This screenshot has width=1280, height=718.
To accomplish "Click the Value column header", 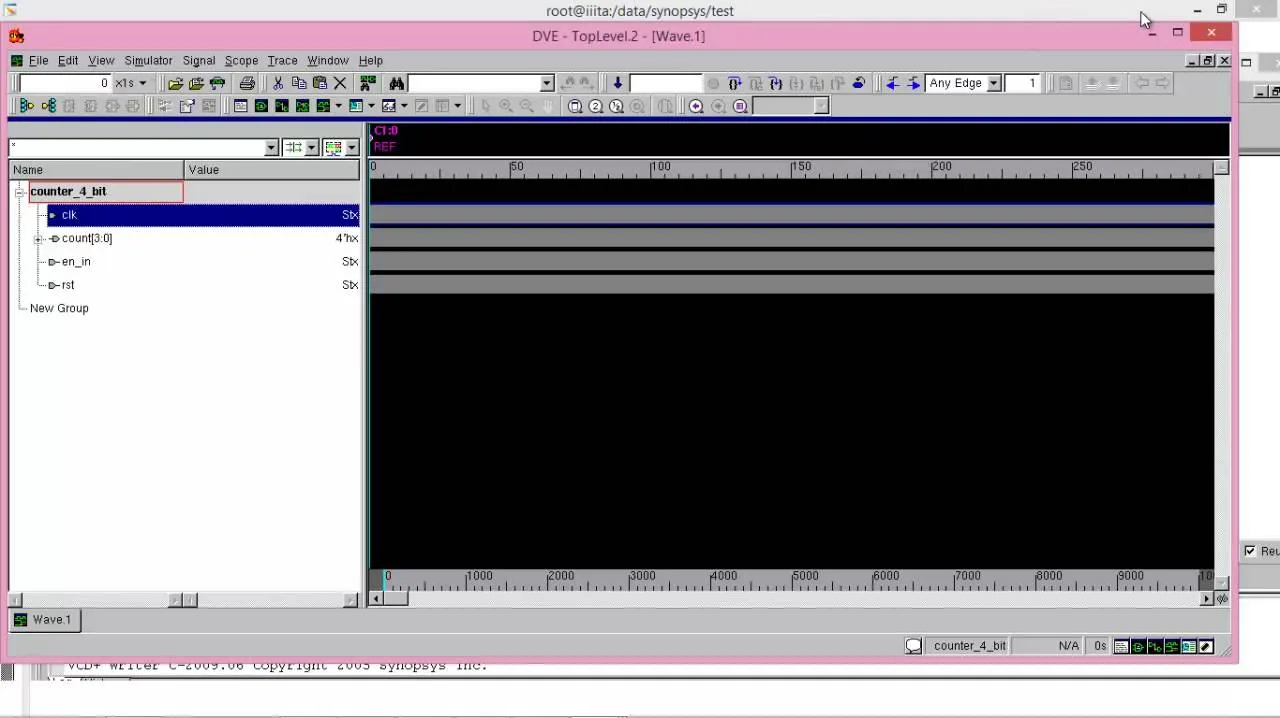I will (x=272, y=170).
